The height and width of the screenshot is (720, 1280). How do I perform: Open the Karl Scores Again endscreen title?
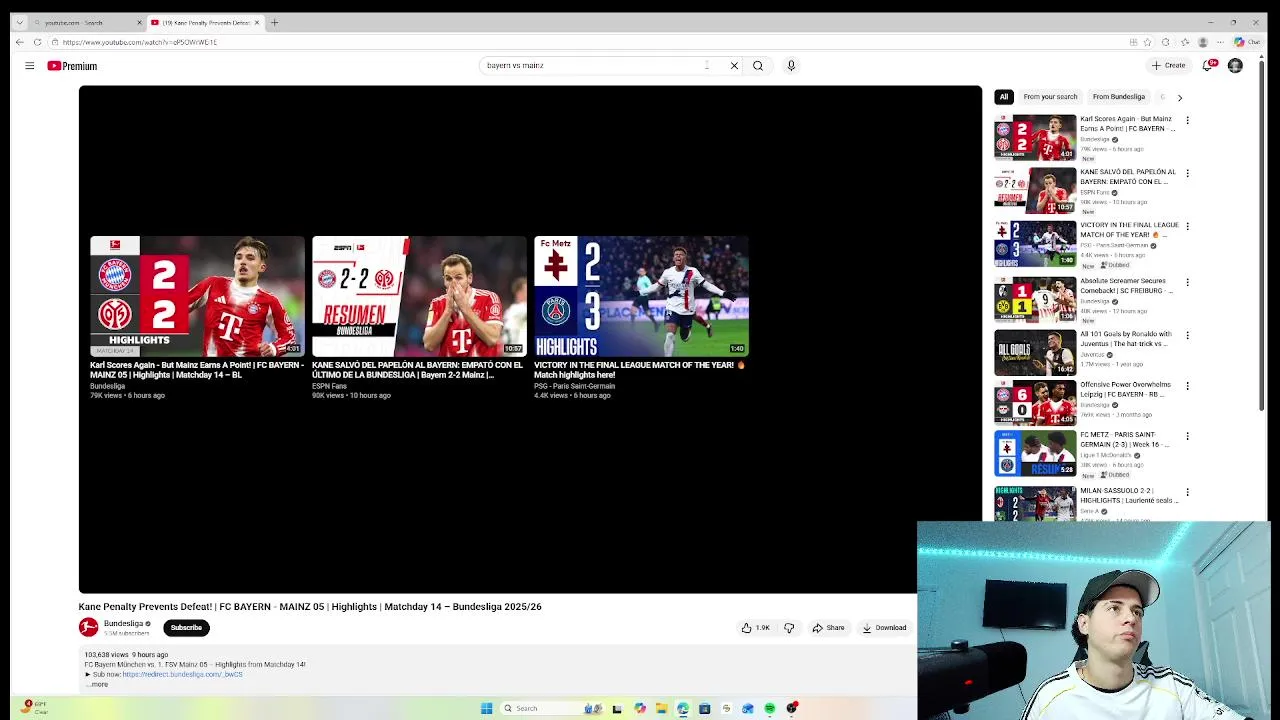point(197,370)
